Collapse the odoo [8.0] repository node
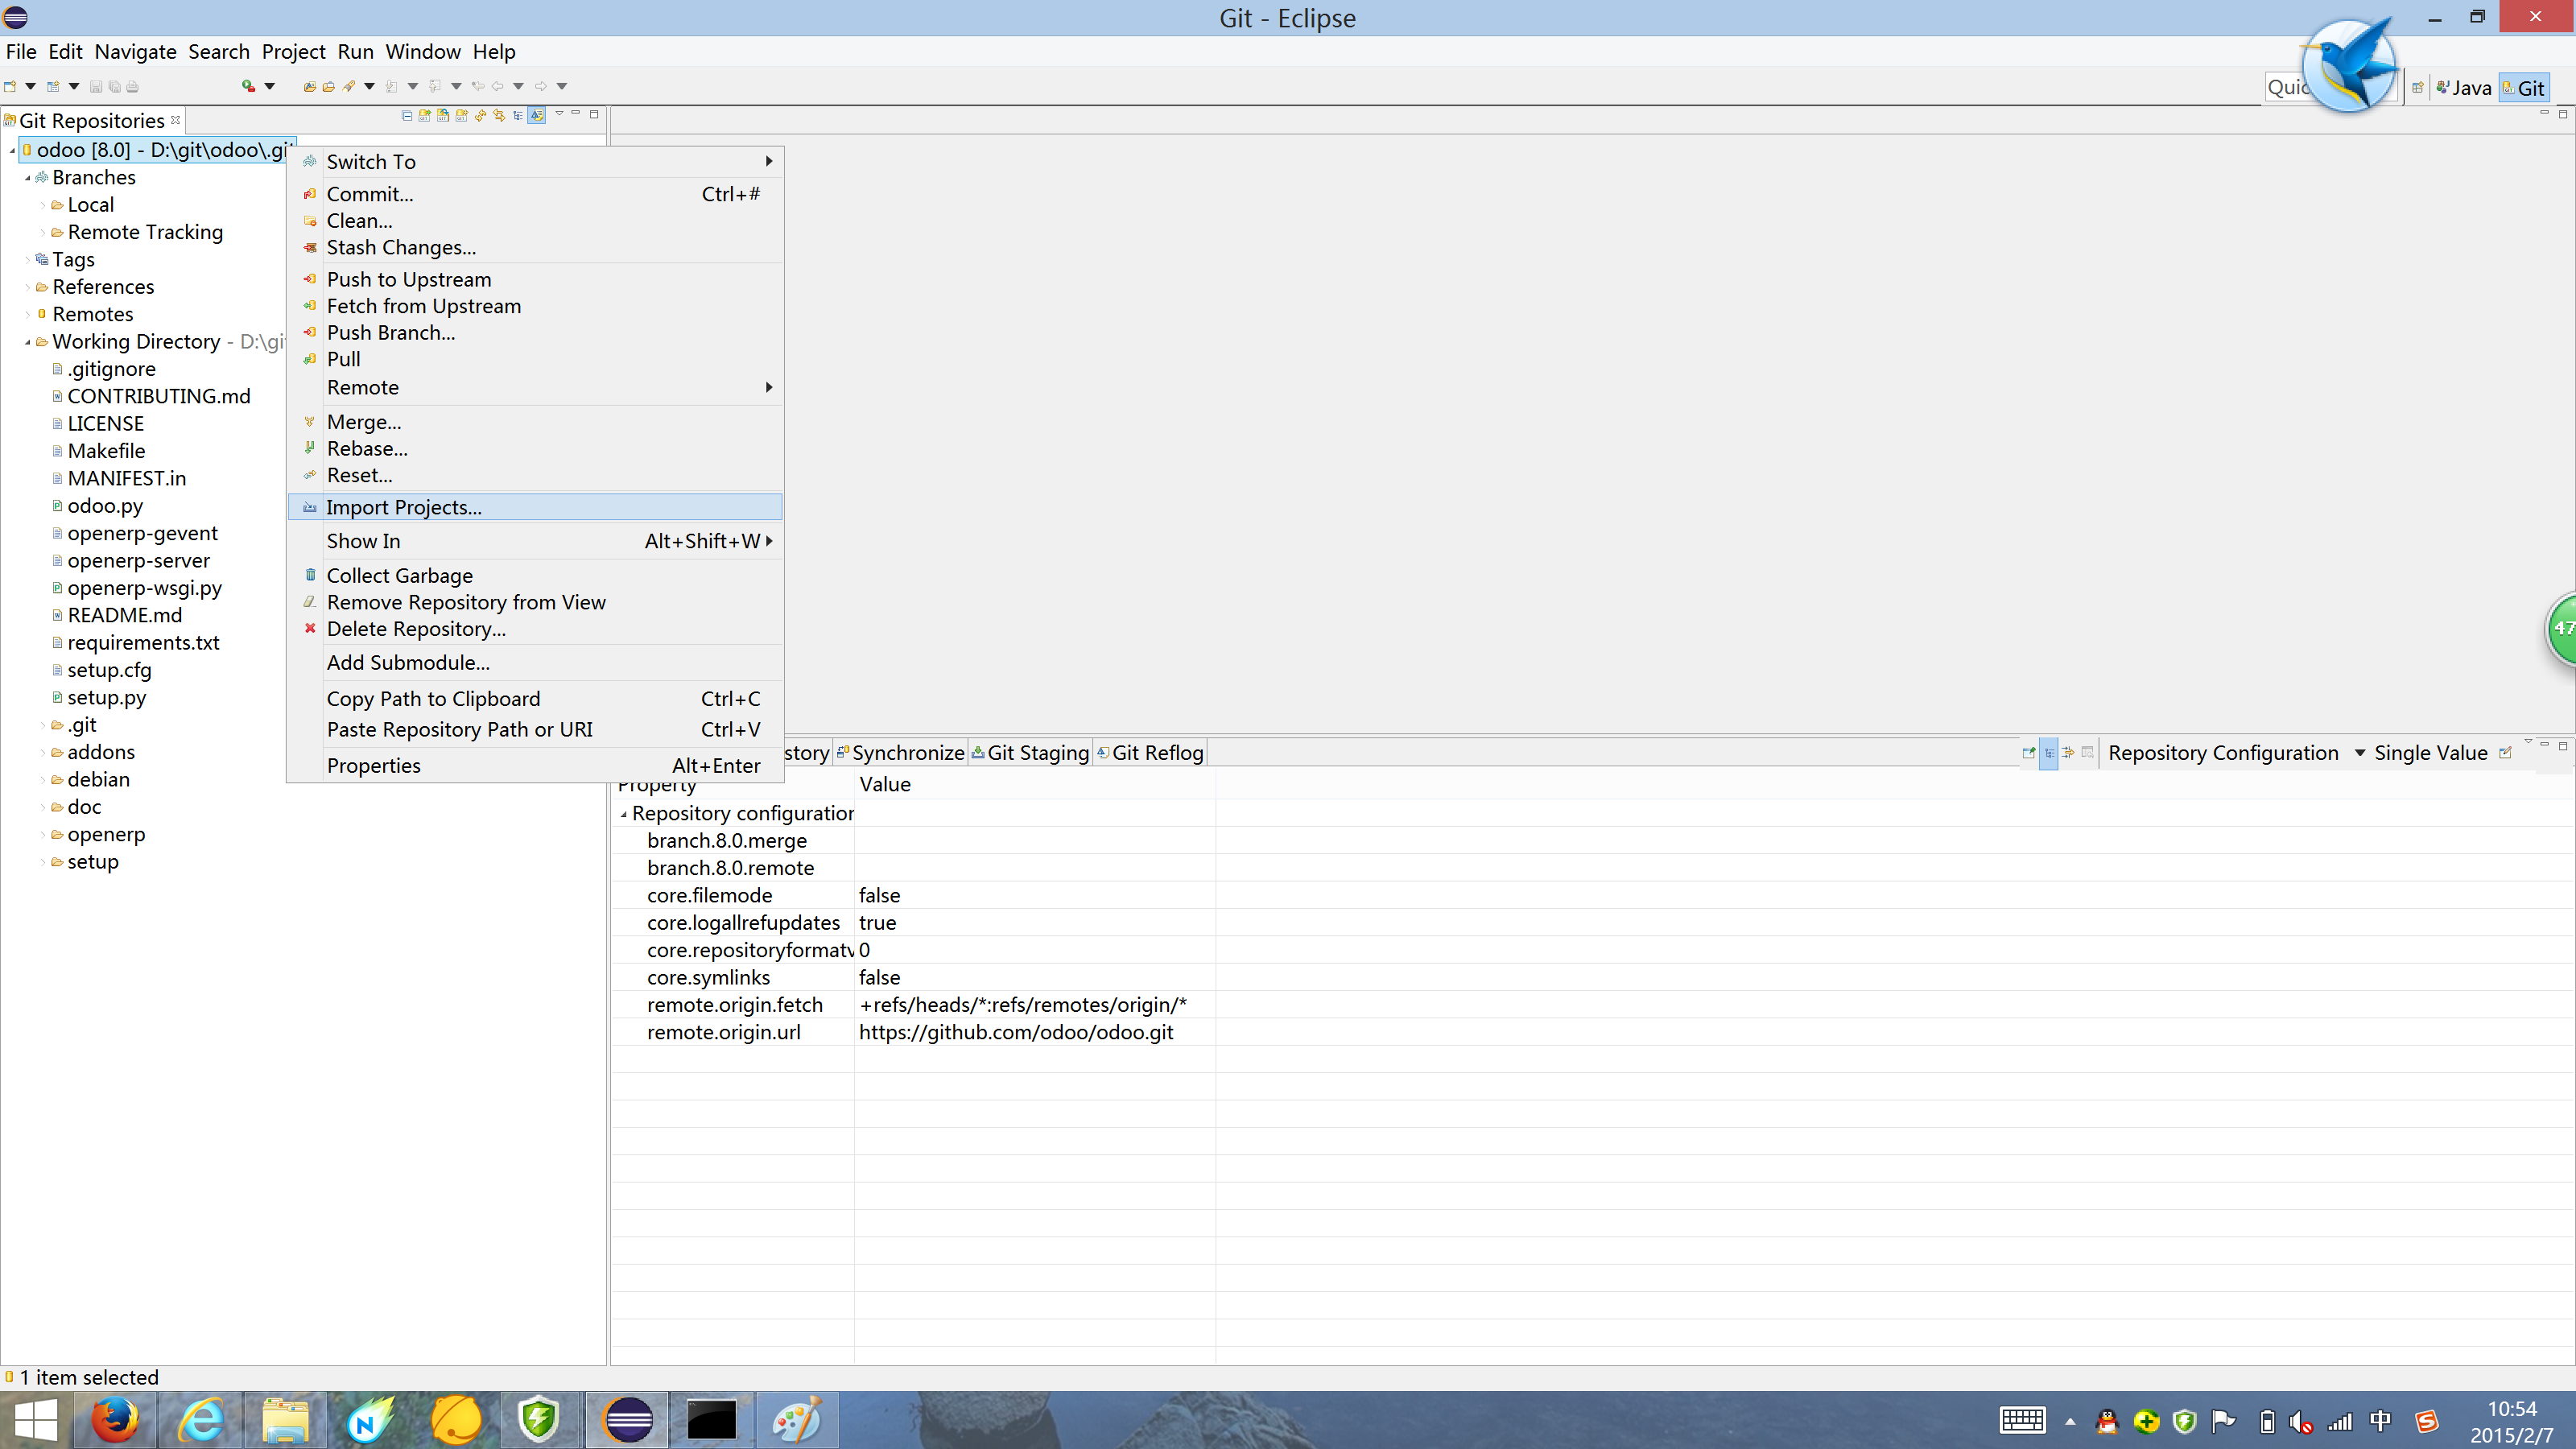The image size is (2576, 1449). (12, 151)
